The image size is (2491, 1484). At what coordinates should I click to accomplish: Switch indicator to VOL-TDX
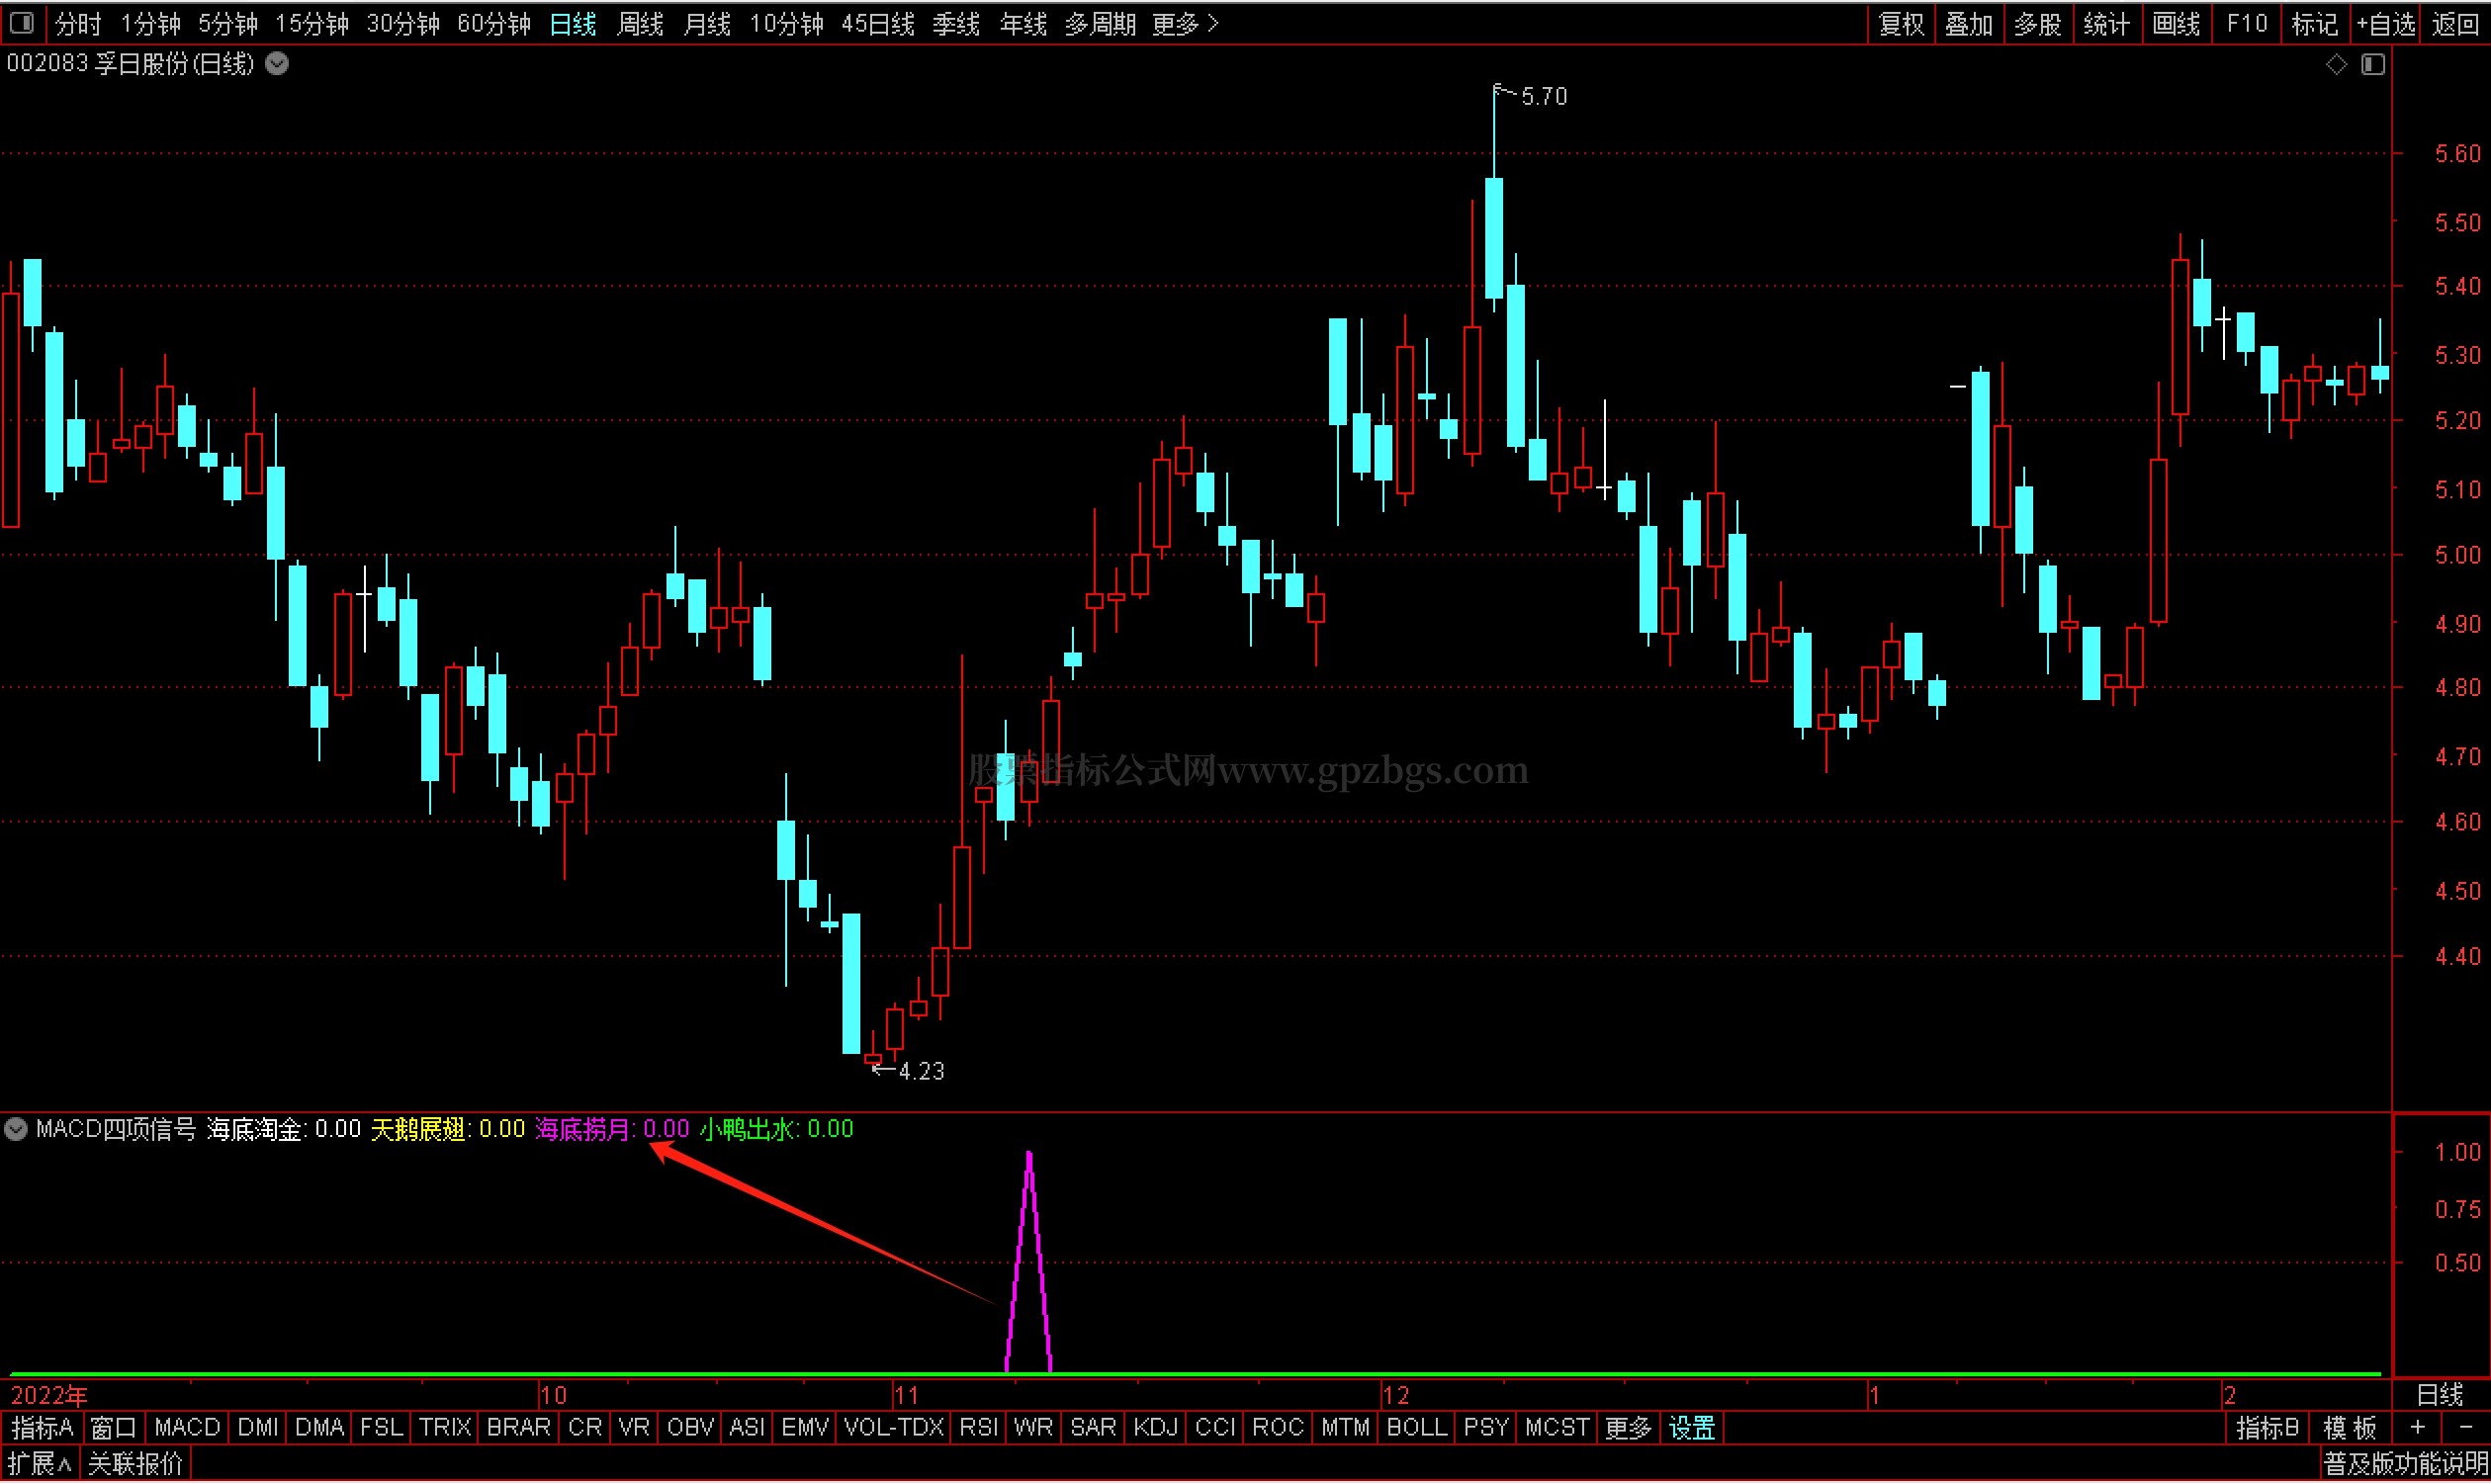894,1430
